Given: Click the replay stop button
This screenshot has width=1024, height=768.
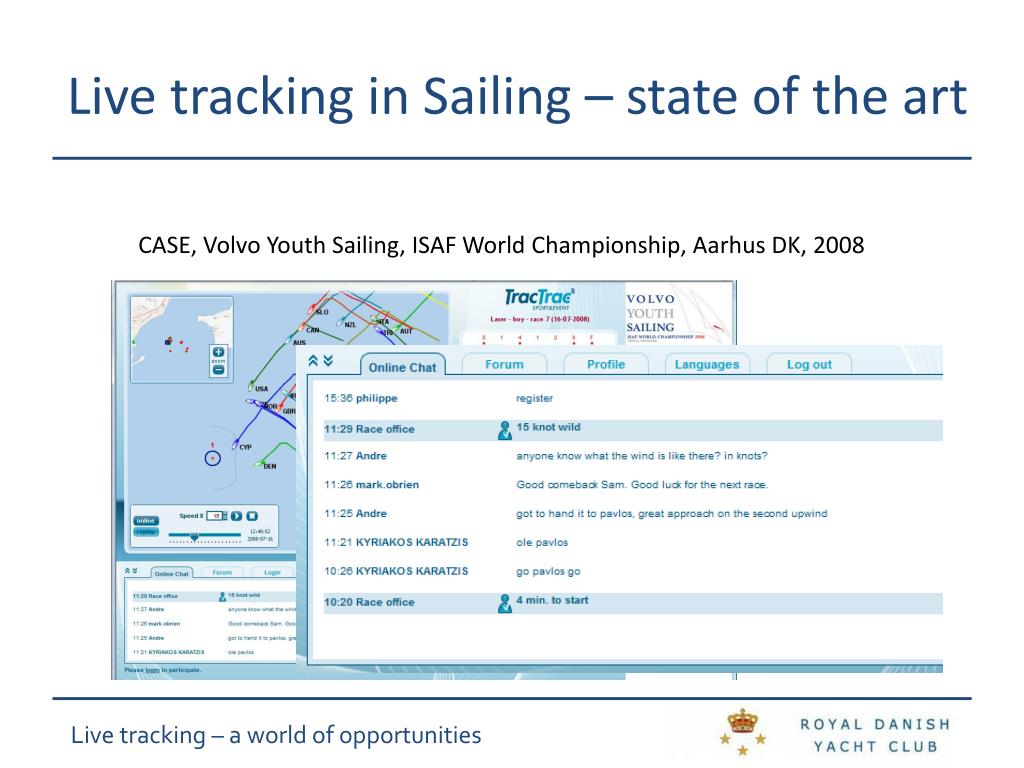Looking at the screenshot, I should click(x=252, y=516).
